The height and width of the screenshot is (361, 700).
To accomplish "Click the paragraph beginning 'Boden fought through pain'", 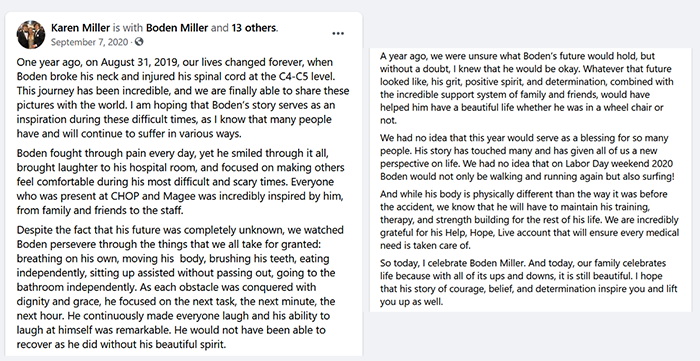I will pyautogui.click(x=181, y=182).
